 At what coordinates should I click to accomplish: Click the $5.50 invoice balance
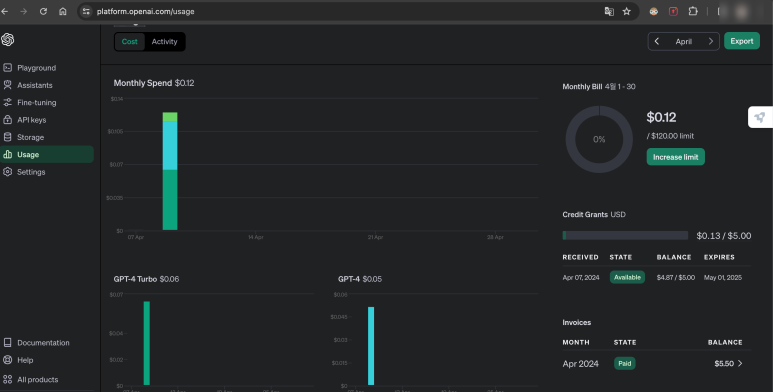724,363
